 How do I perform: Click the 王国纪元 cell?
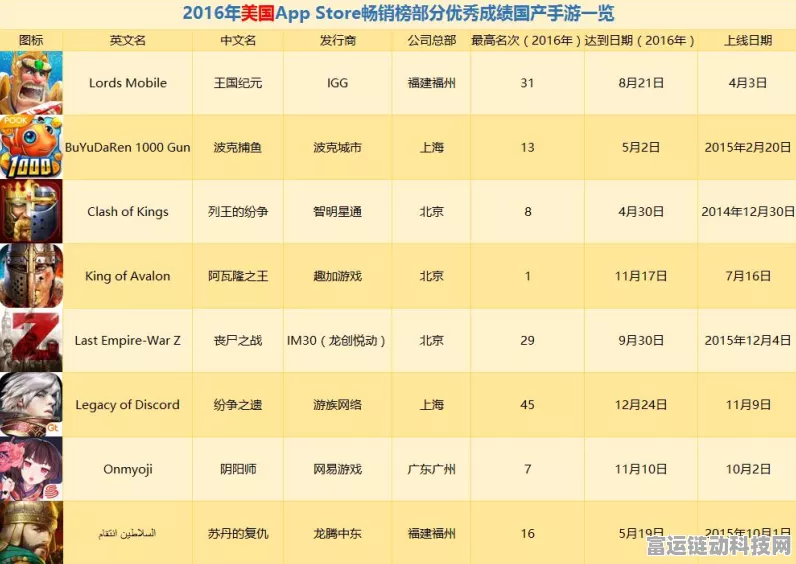(238, 83)
